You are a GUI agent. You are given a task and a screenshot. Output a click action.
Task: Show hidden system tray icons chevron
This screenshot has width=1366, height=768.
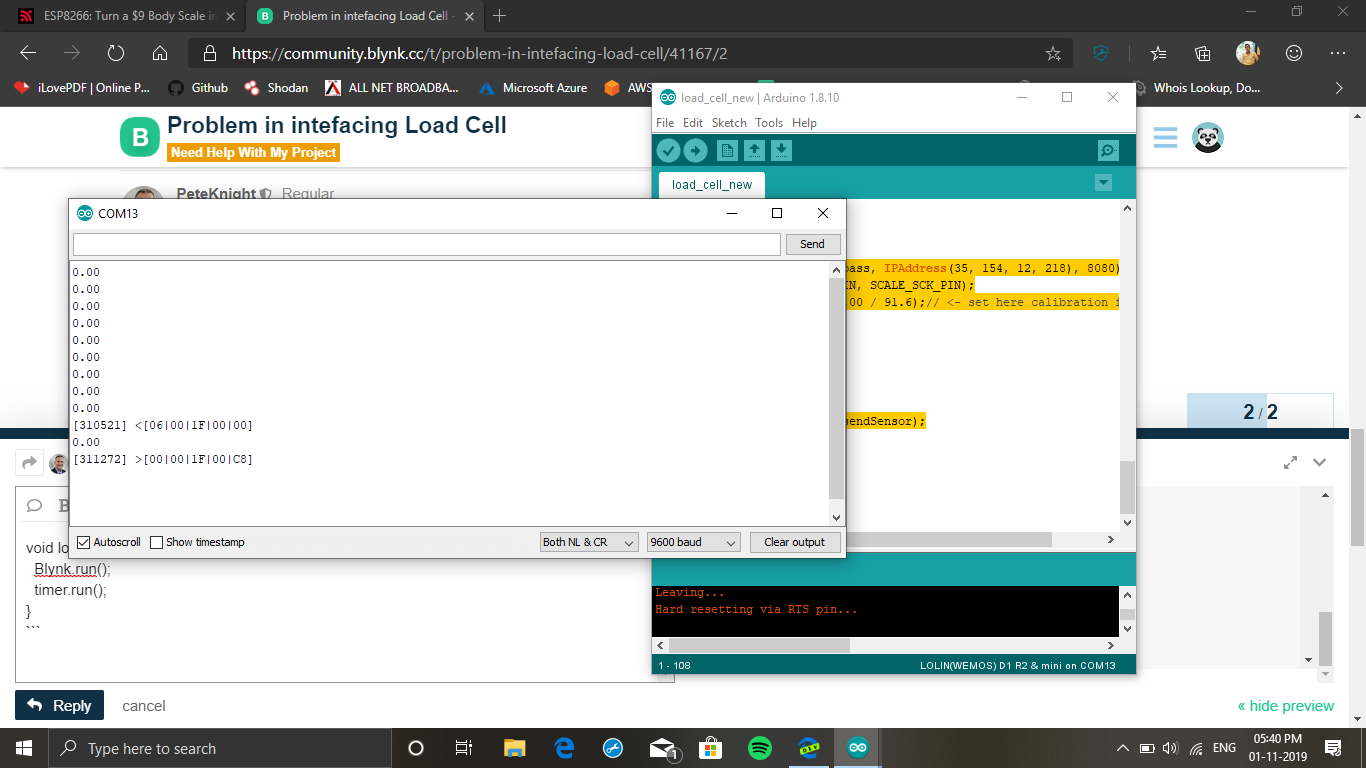click(x=1123, y=748)
